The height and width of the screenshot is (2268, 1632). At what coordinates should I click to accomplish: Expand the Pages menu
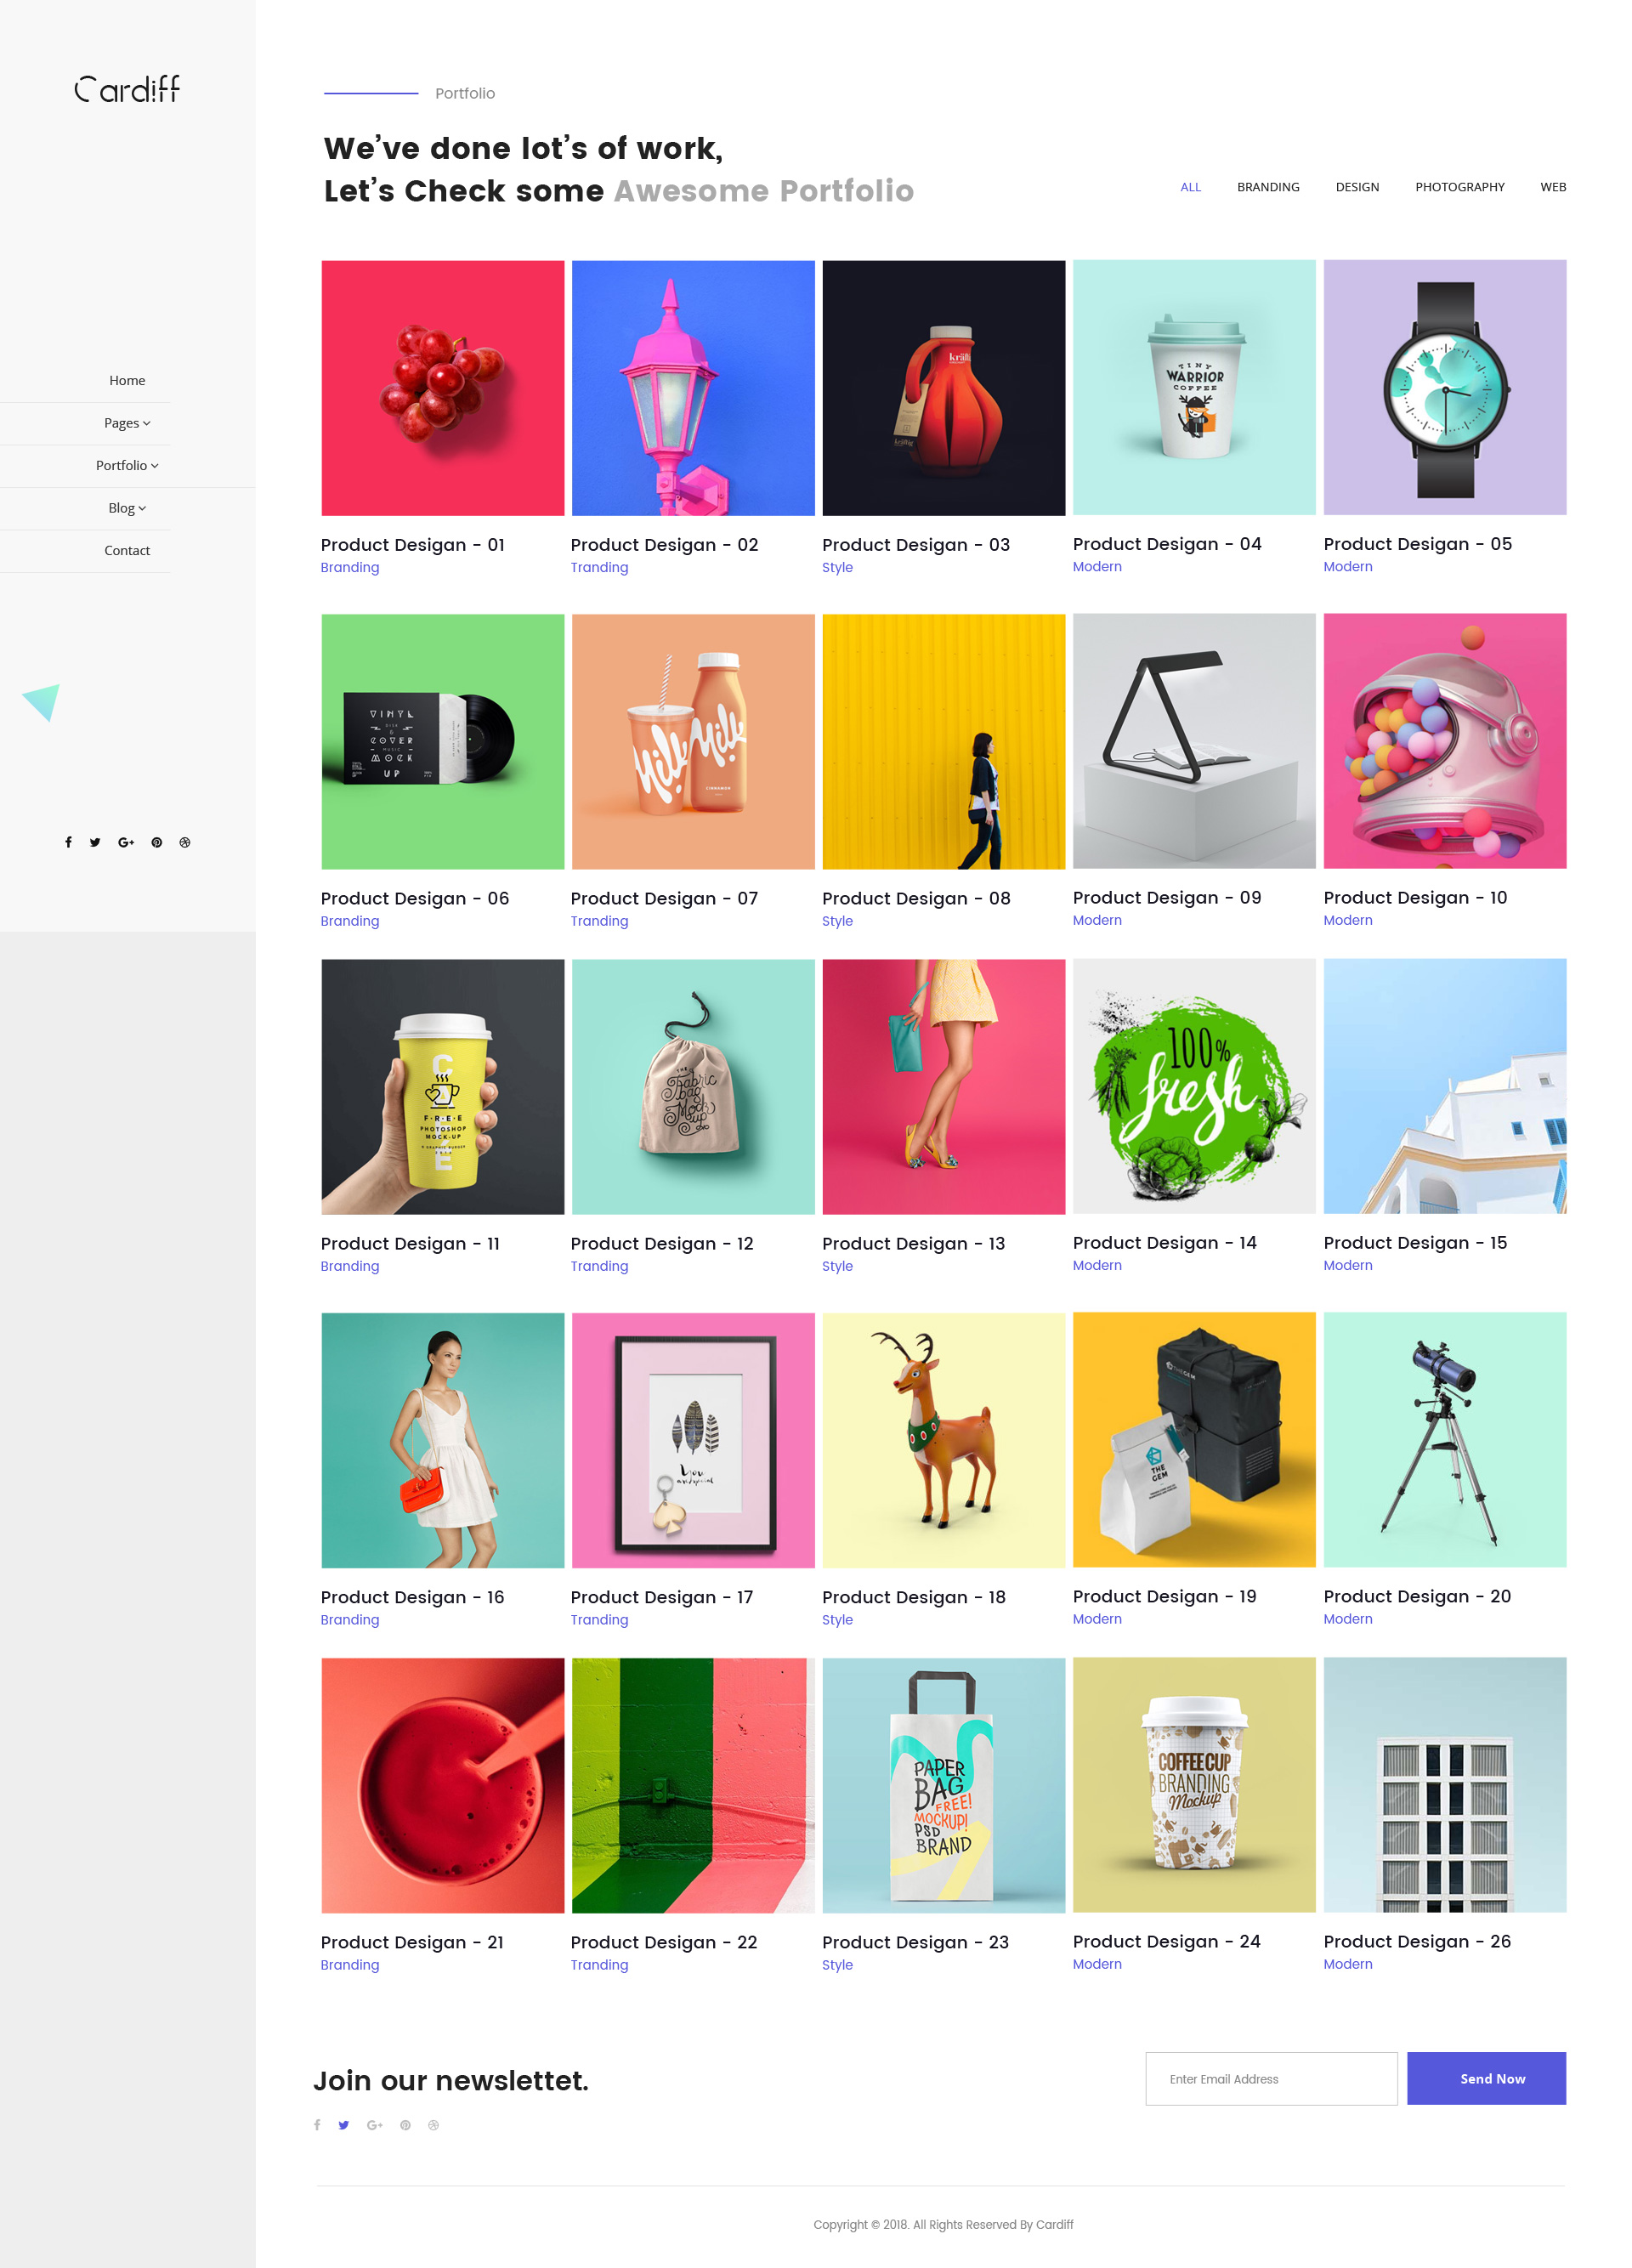127,423
